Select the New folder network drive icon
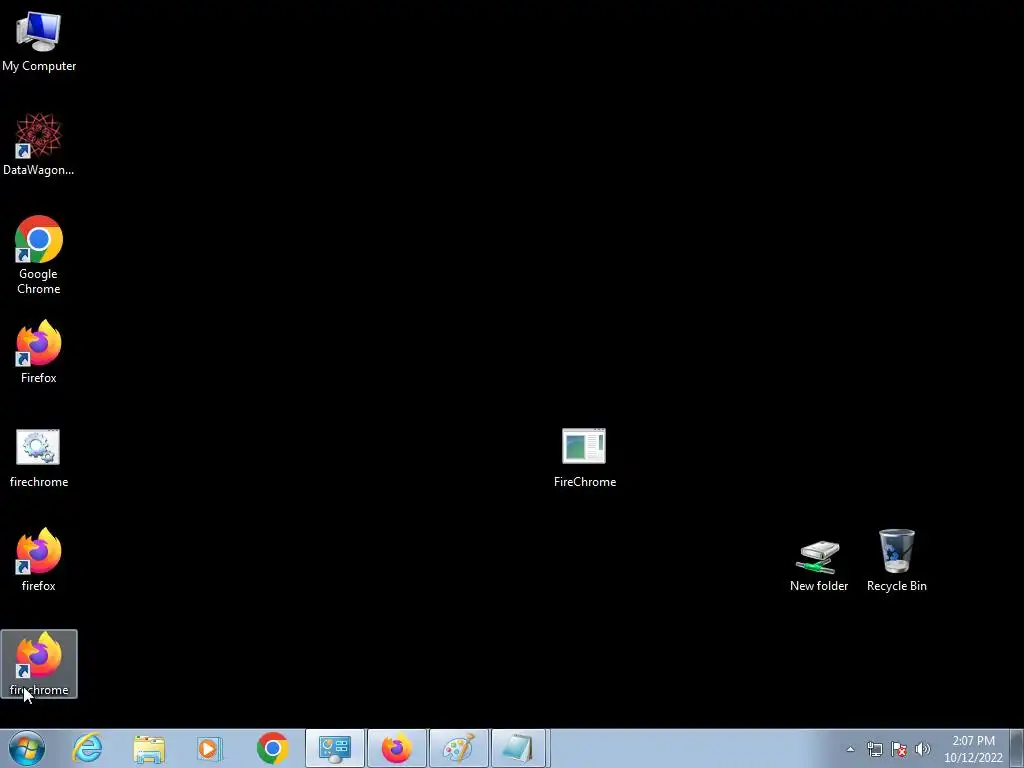The width and height of the screenshot is (1024, 768). [x=819, y=566]
